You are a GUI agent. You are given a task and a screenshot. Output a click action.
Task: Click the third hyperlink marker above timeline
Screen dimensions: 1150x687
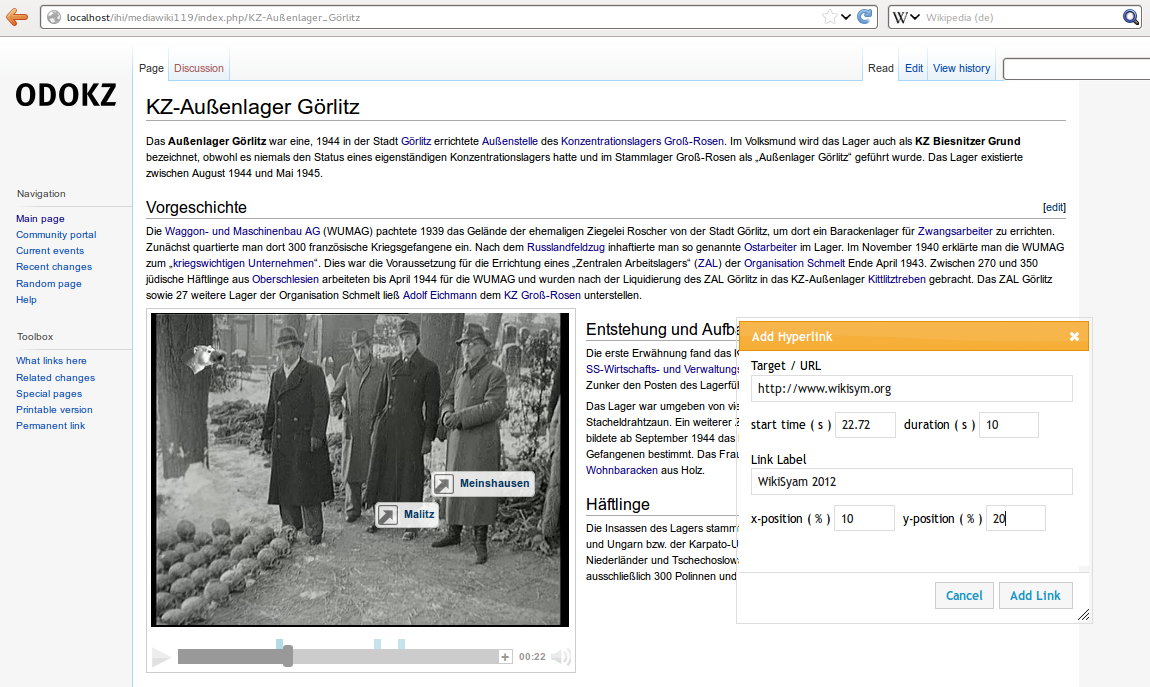pos(401,644)
